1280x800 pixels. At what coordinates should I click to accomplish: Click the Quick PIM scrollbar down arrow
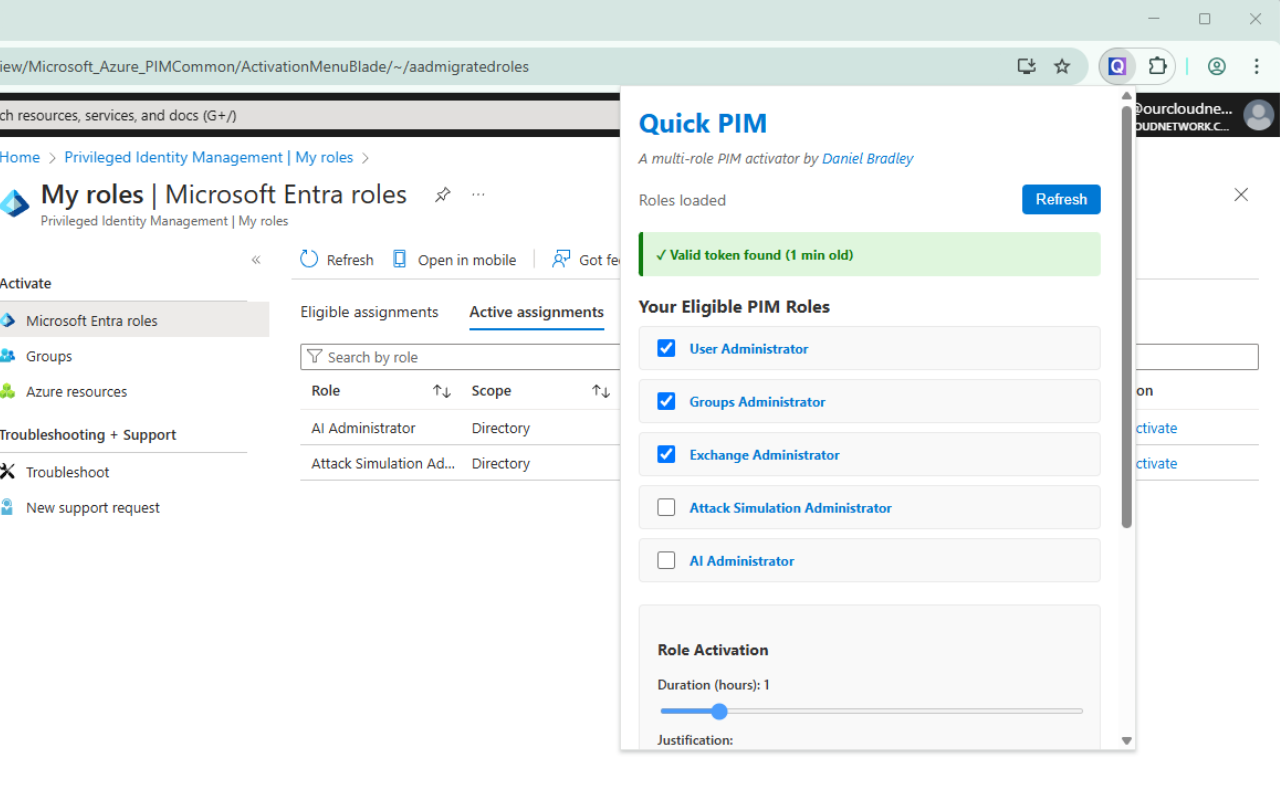pyautogui.click(x=1127, y=741)
